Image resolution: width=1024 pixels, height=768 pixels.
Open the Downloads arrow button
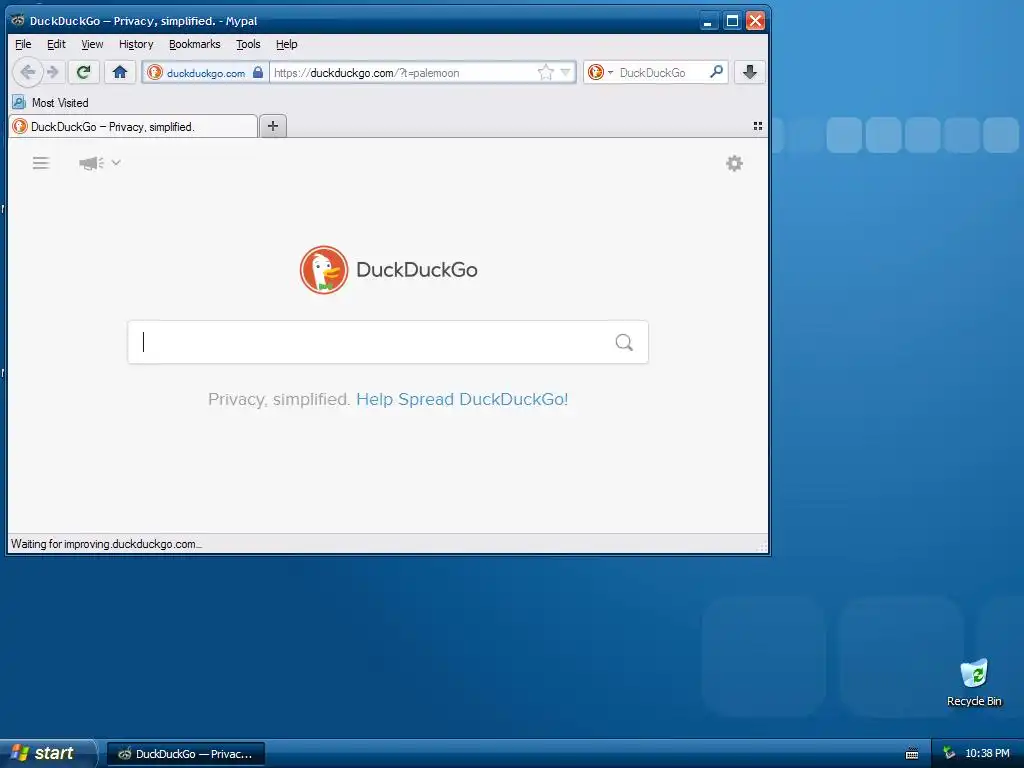coord(750,72)
